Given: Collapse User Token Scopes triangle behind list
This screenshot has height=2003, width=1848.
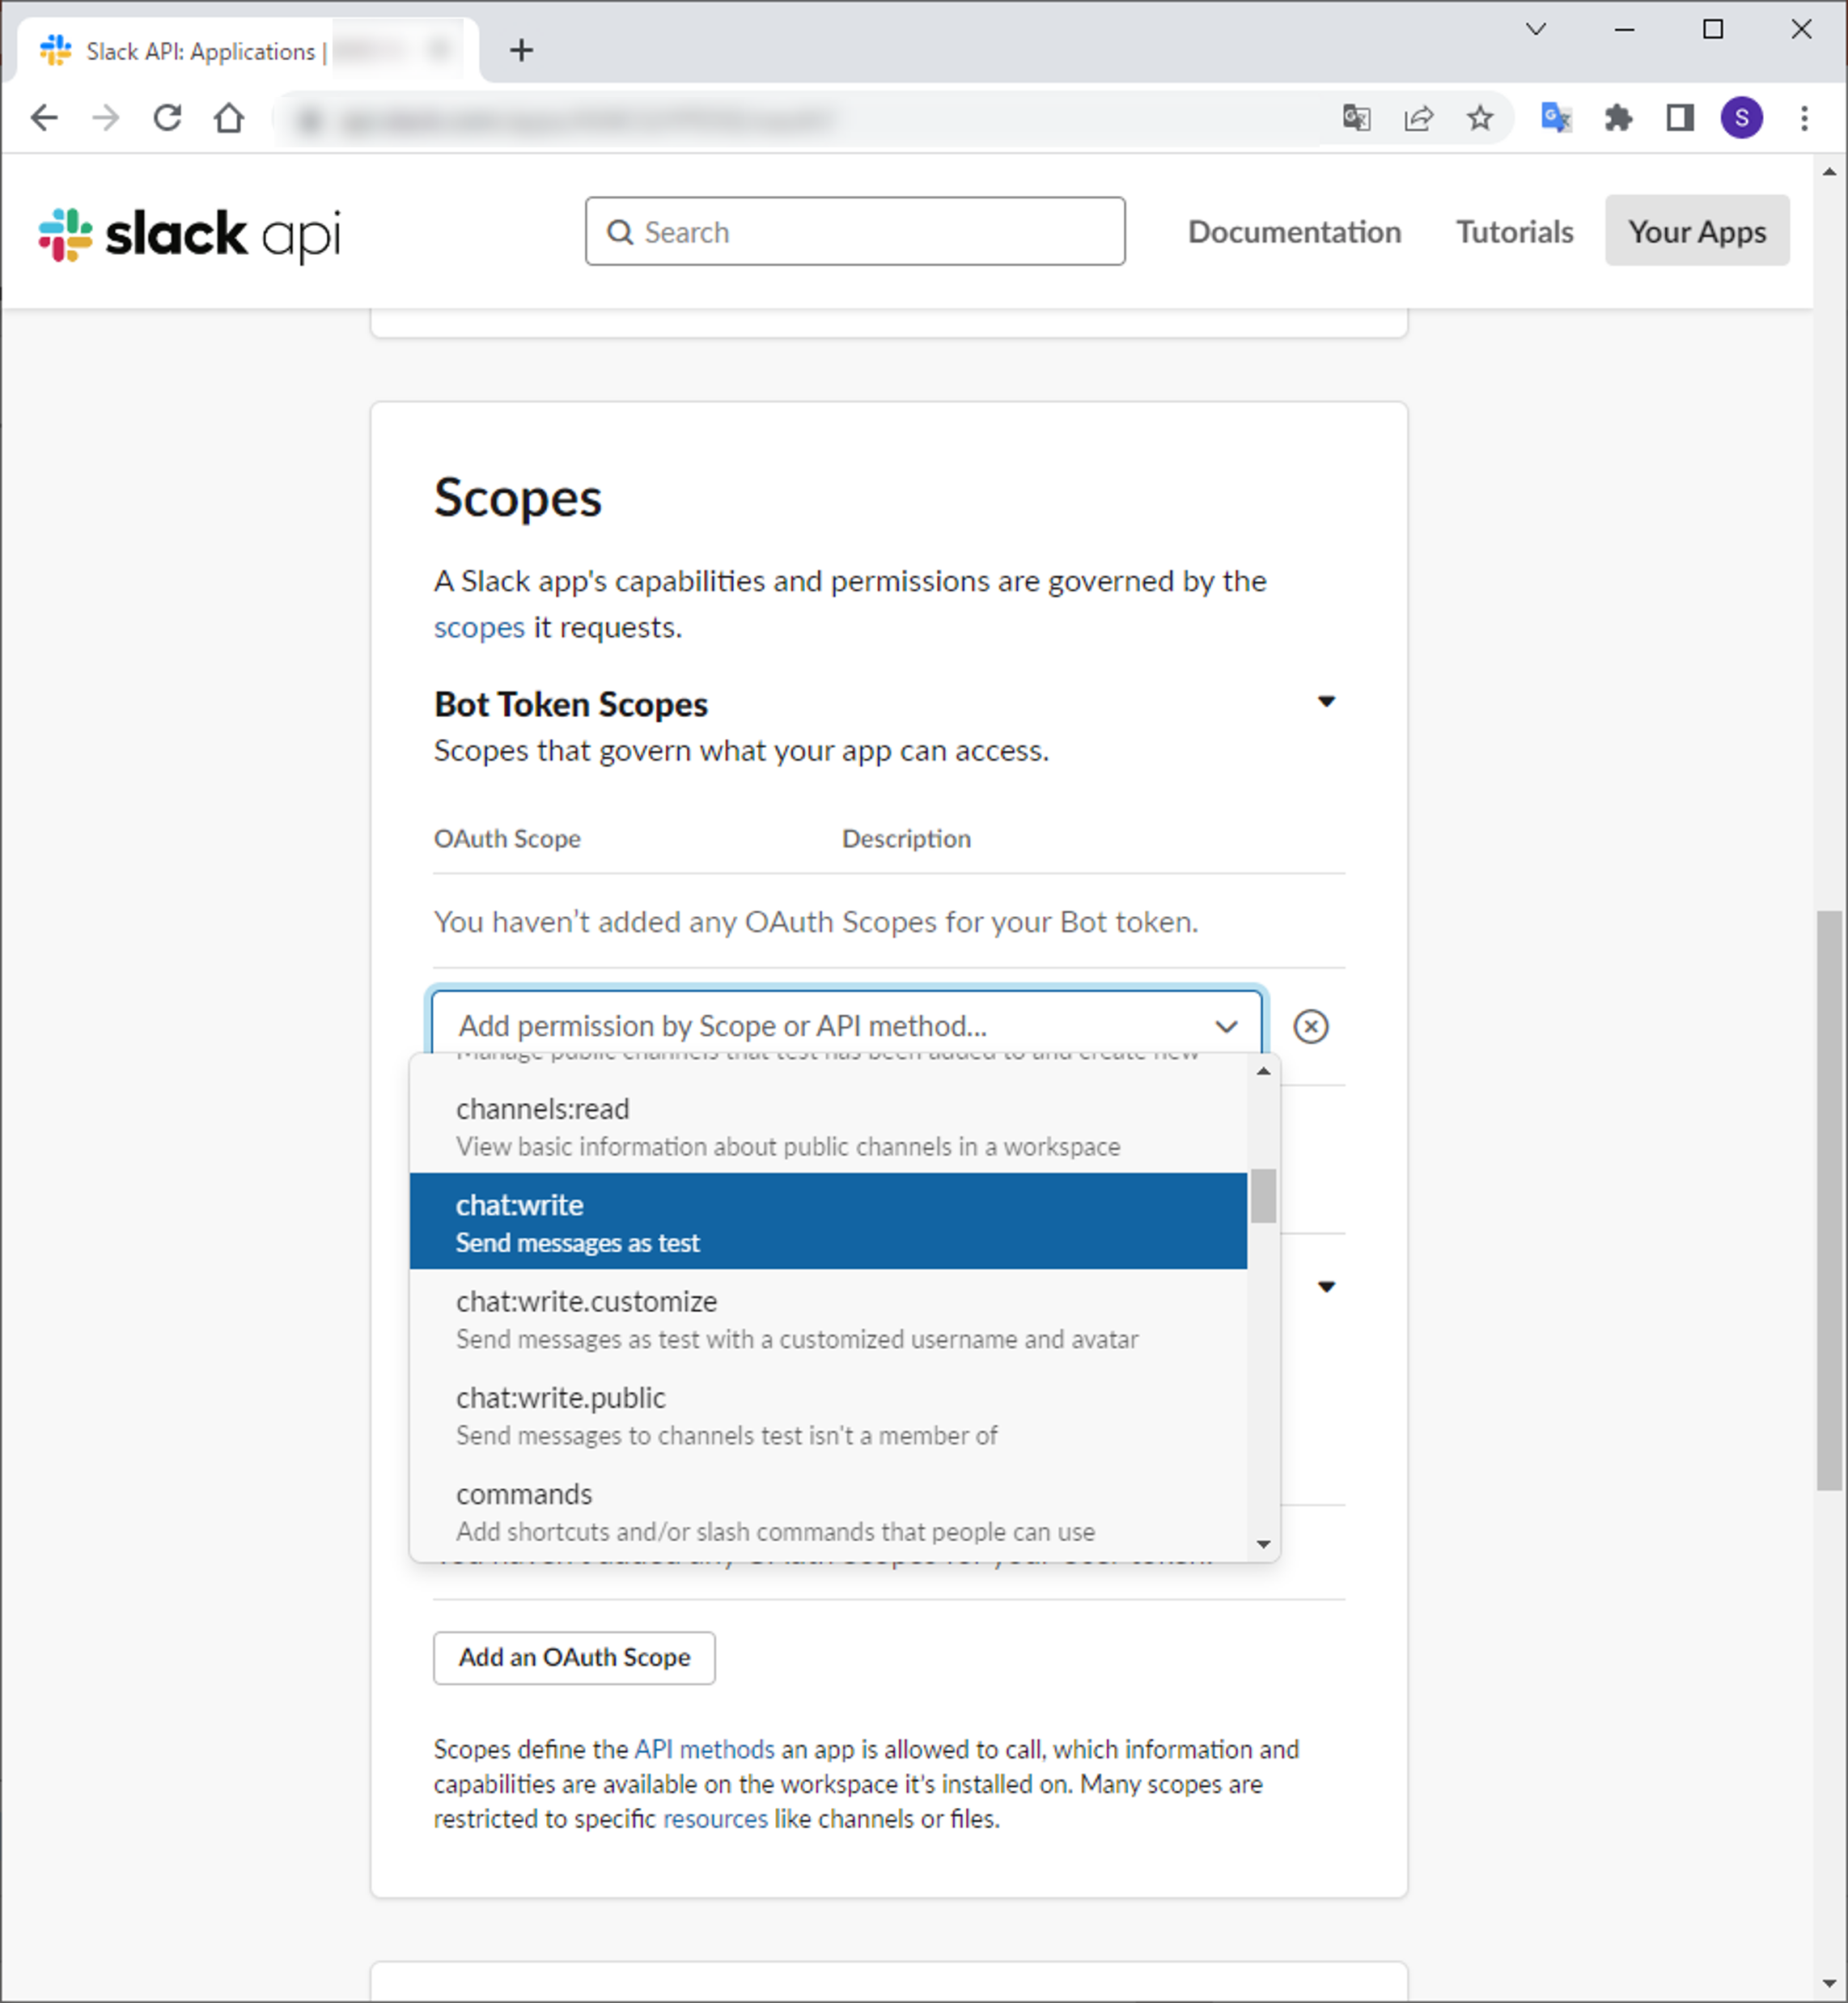Looking at the screenshot, I should (x=1326, y=1287).
